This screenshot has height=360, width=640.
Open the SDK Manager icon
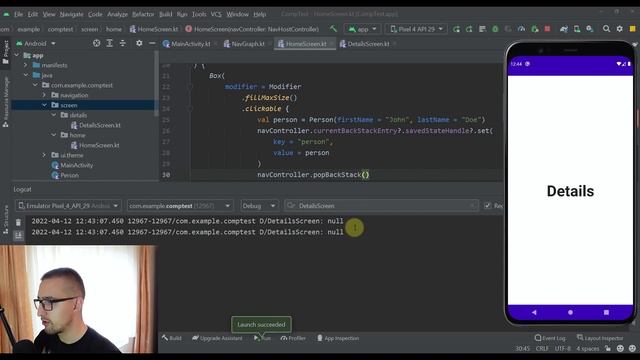coord(590,29)
